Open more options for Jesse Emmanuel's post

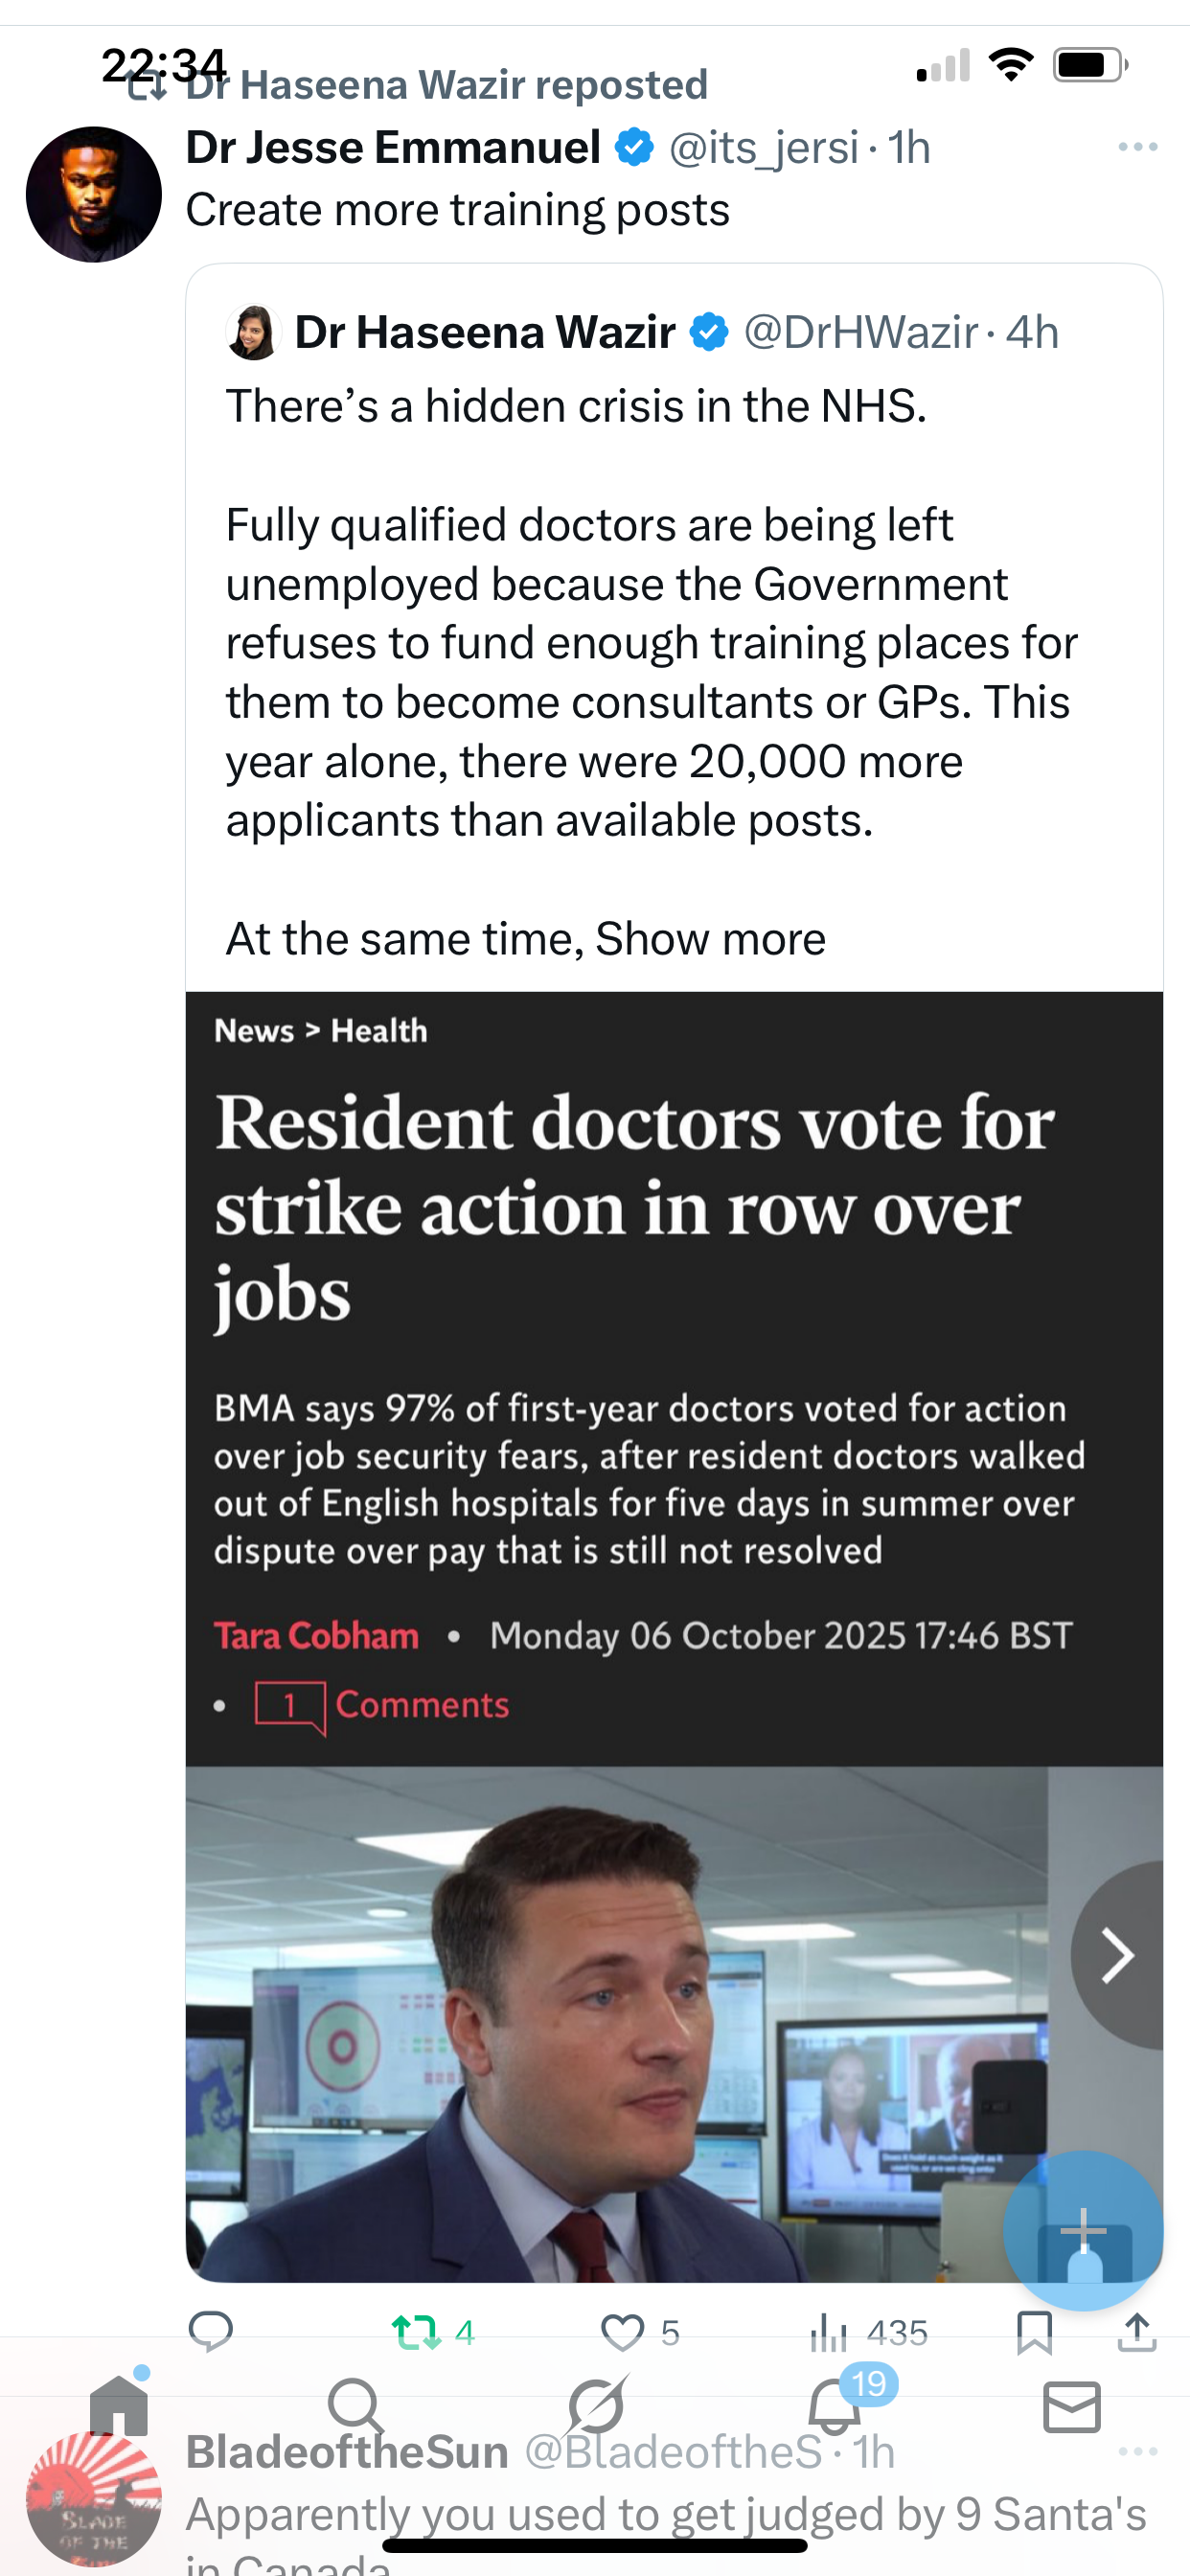coord(1138,147)
